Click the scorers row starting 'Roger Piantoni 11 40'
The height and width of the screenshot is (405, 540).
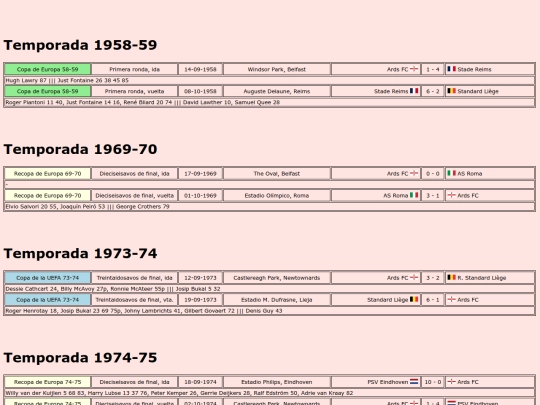coord(269,102)
